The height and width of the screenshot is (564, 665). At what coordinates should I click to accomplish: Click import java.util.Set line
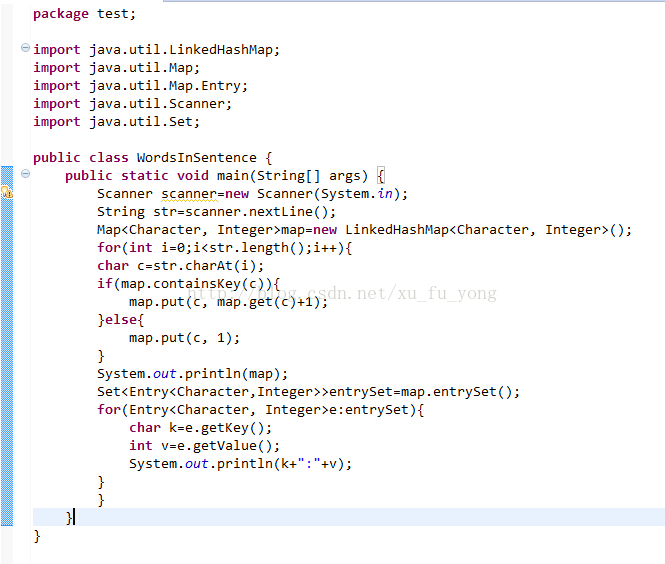tap(116, 122)
